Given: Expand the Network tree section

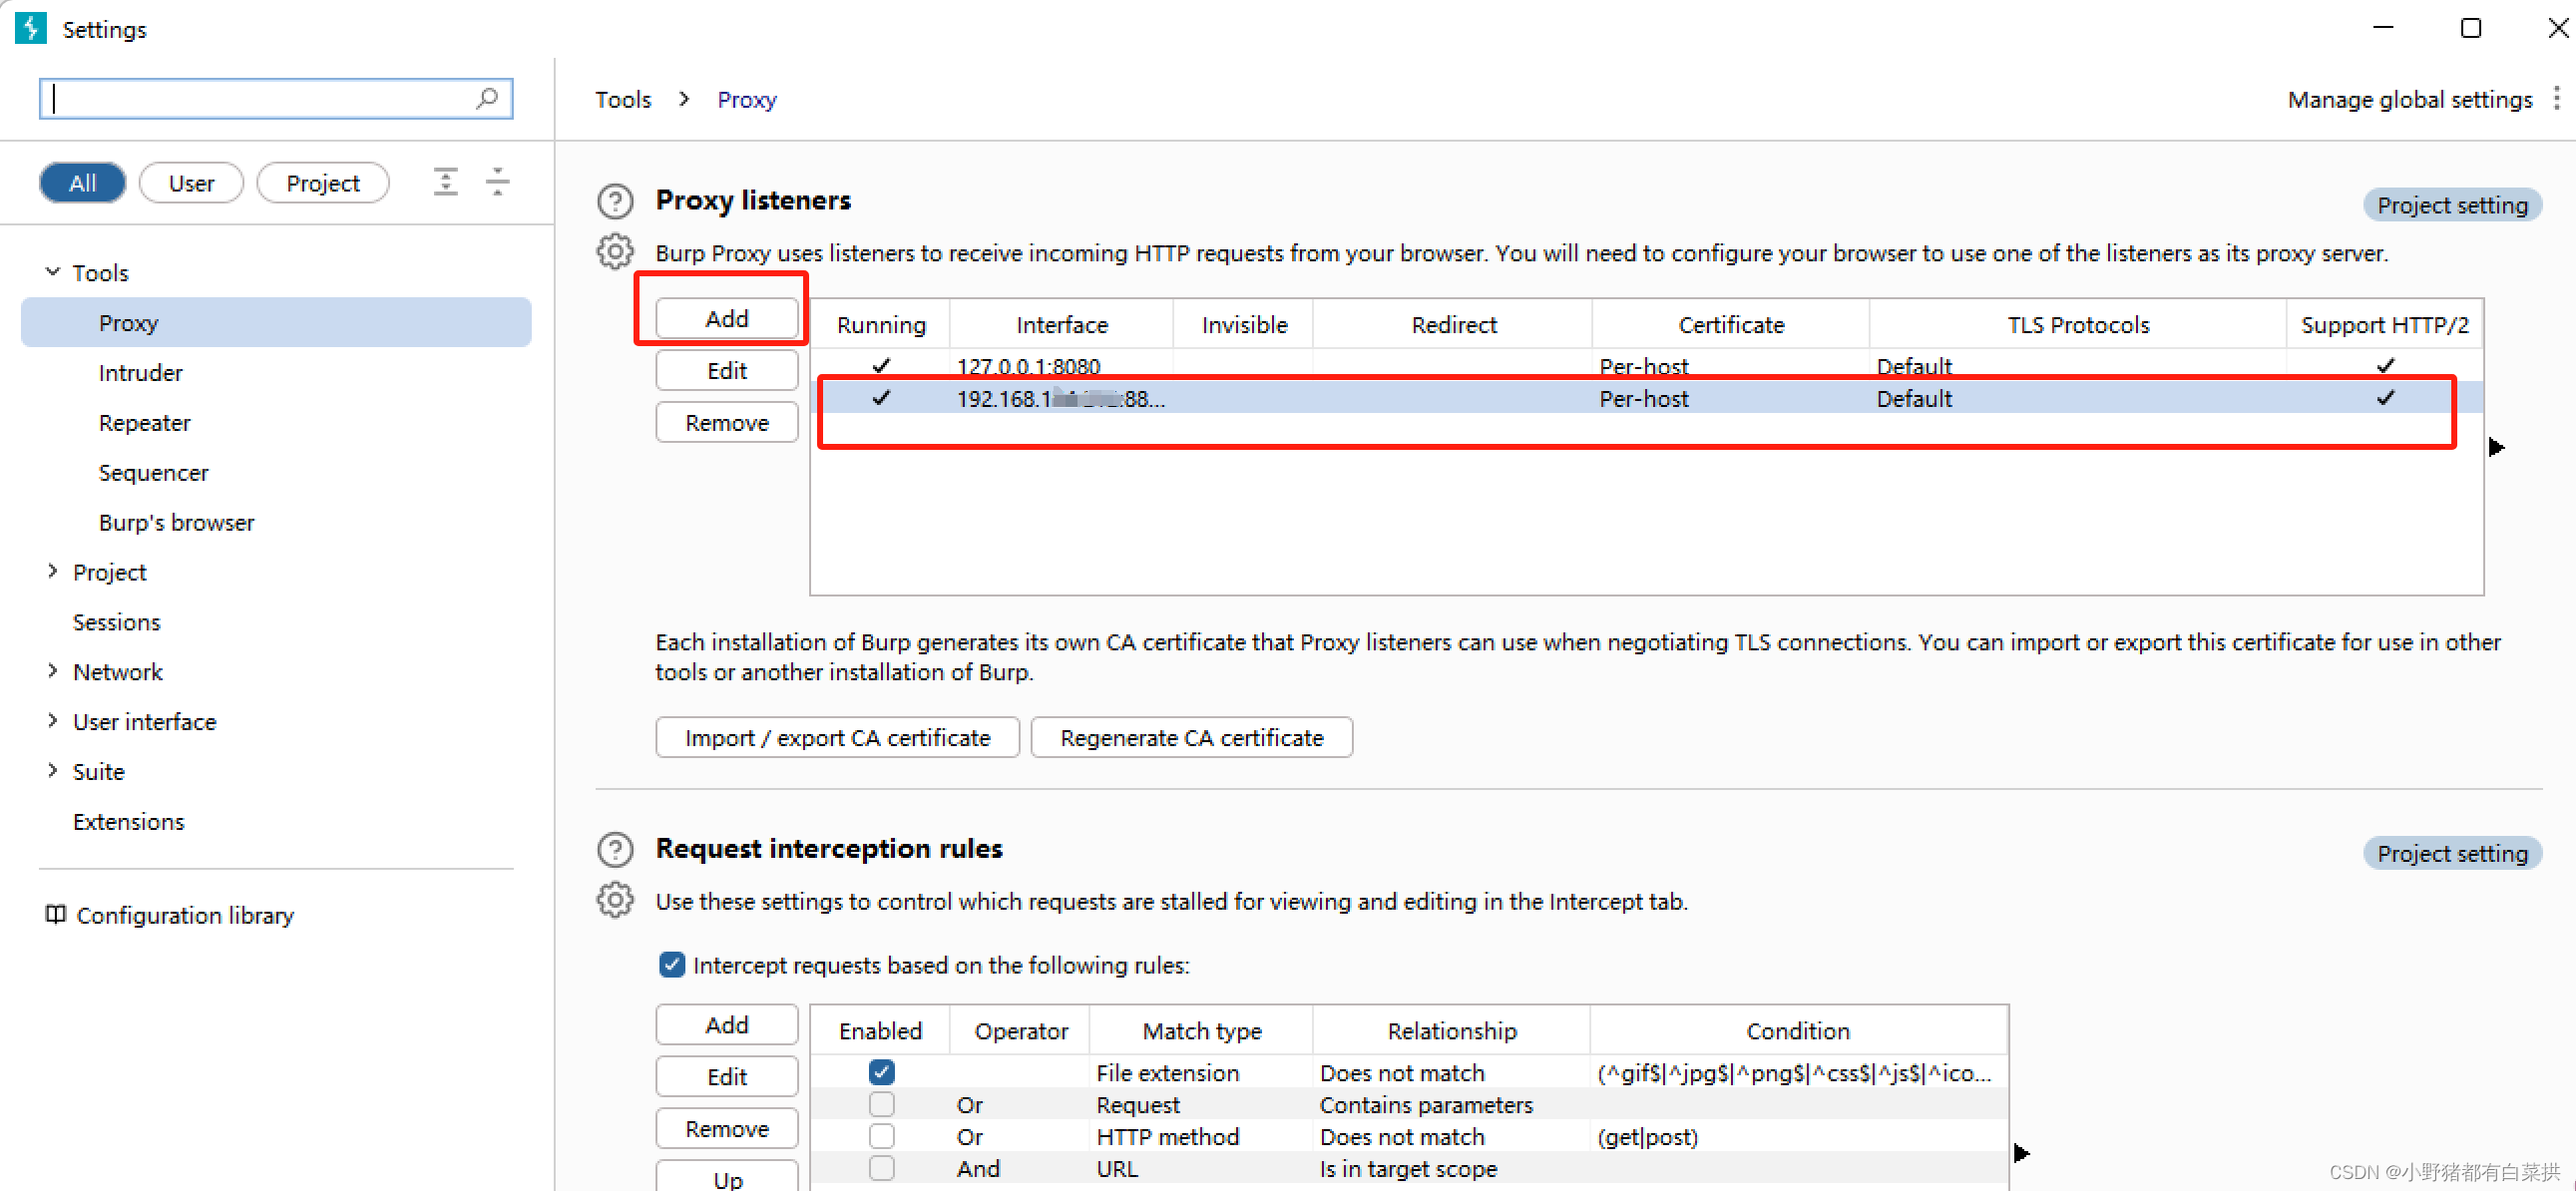Looking at the screenshot, I should point(53,671).
